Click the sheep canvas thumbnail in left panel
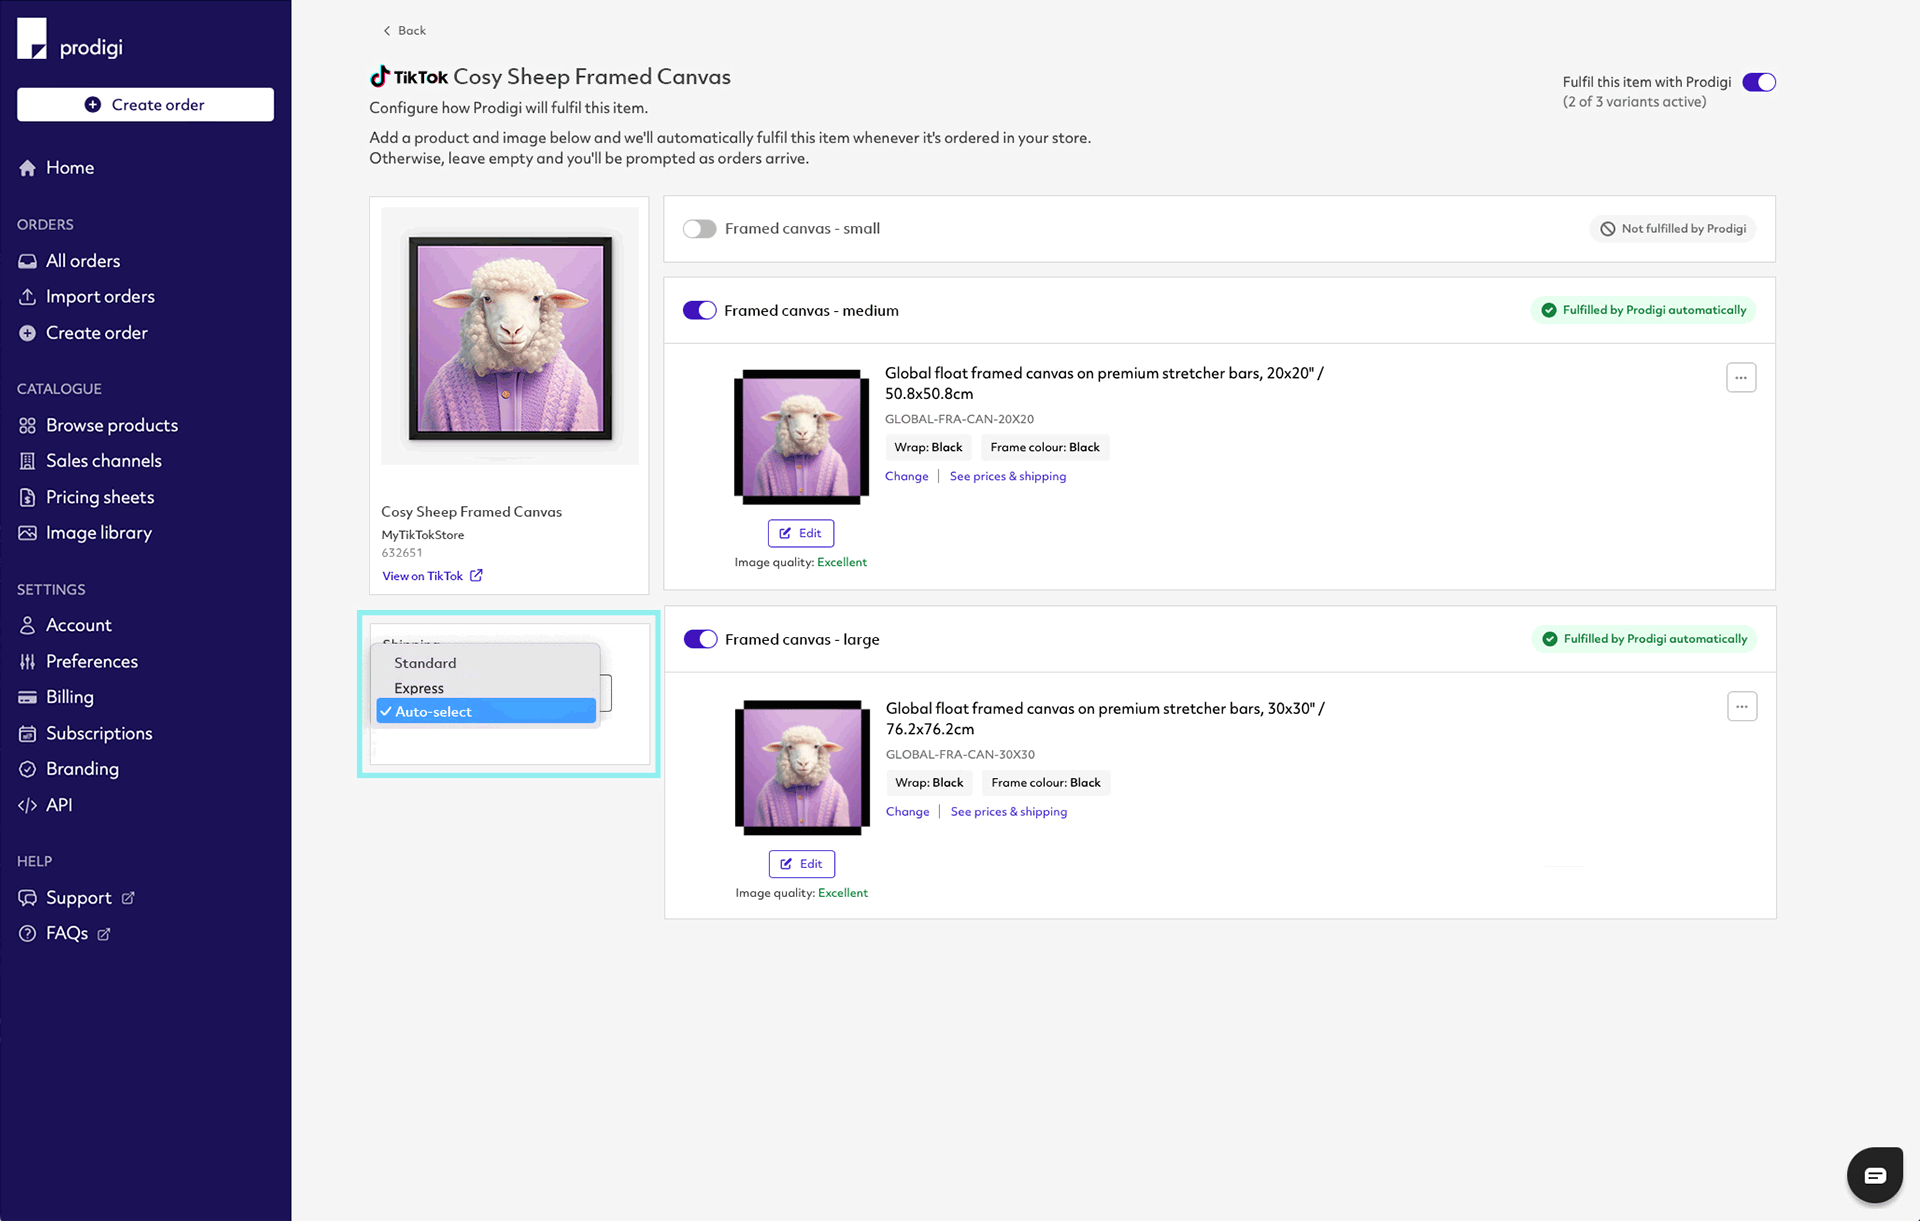The width and height of the screenshot is (1920, 1221). coord(509,336)
